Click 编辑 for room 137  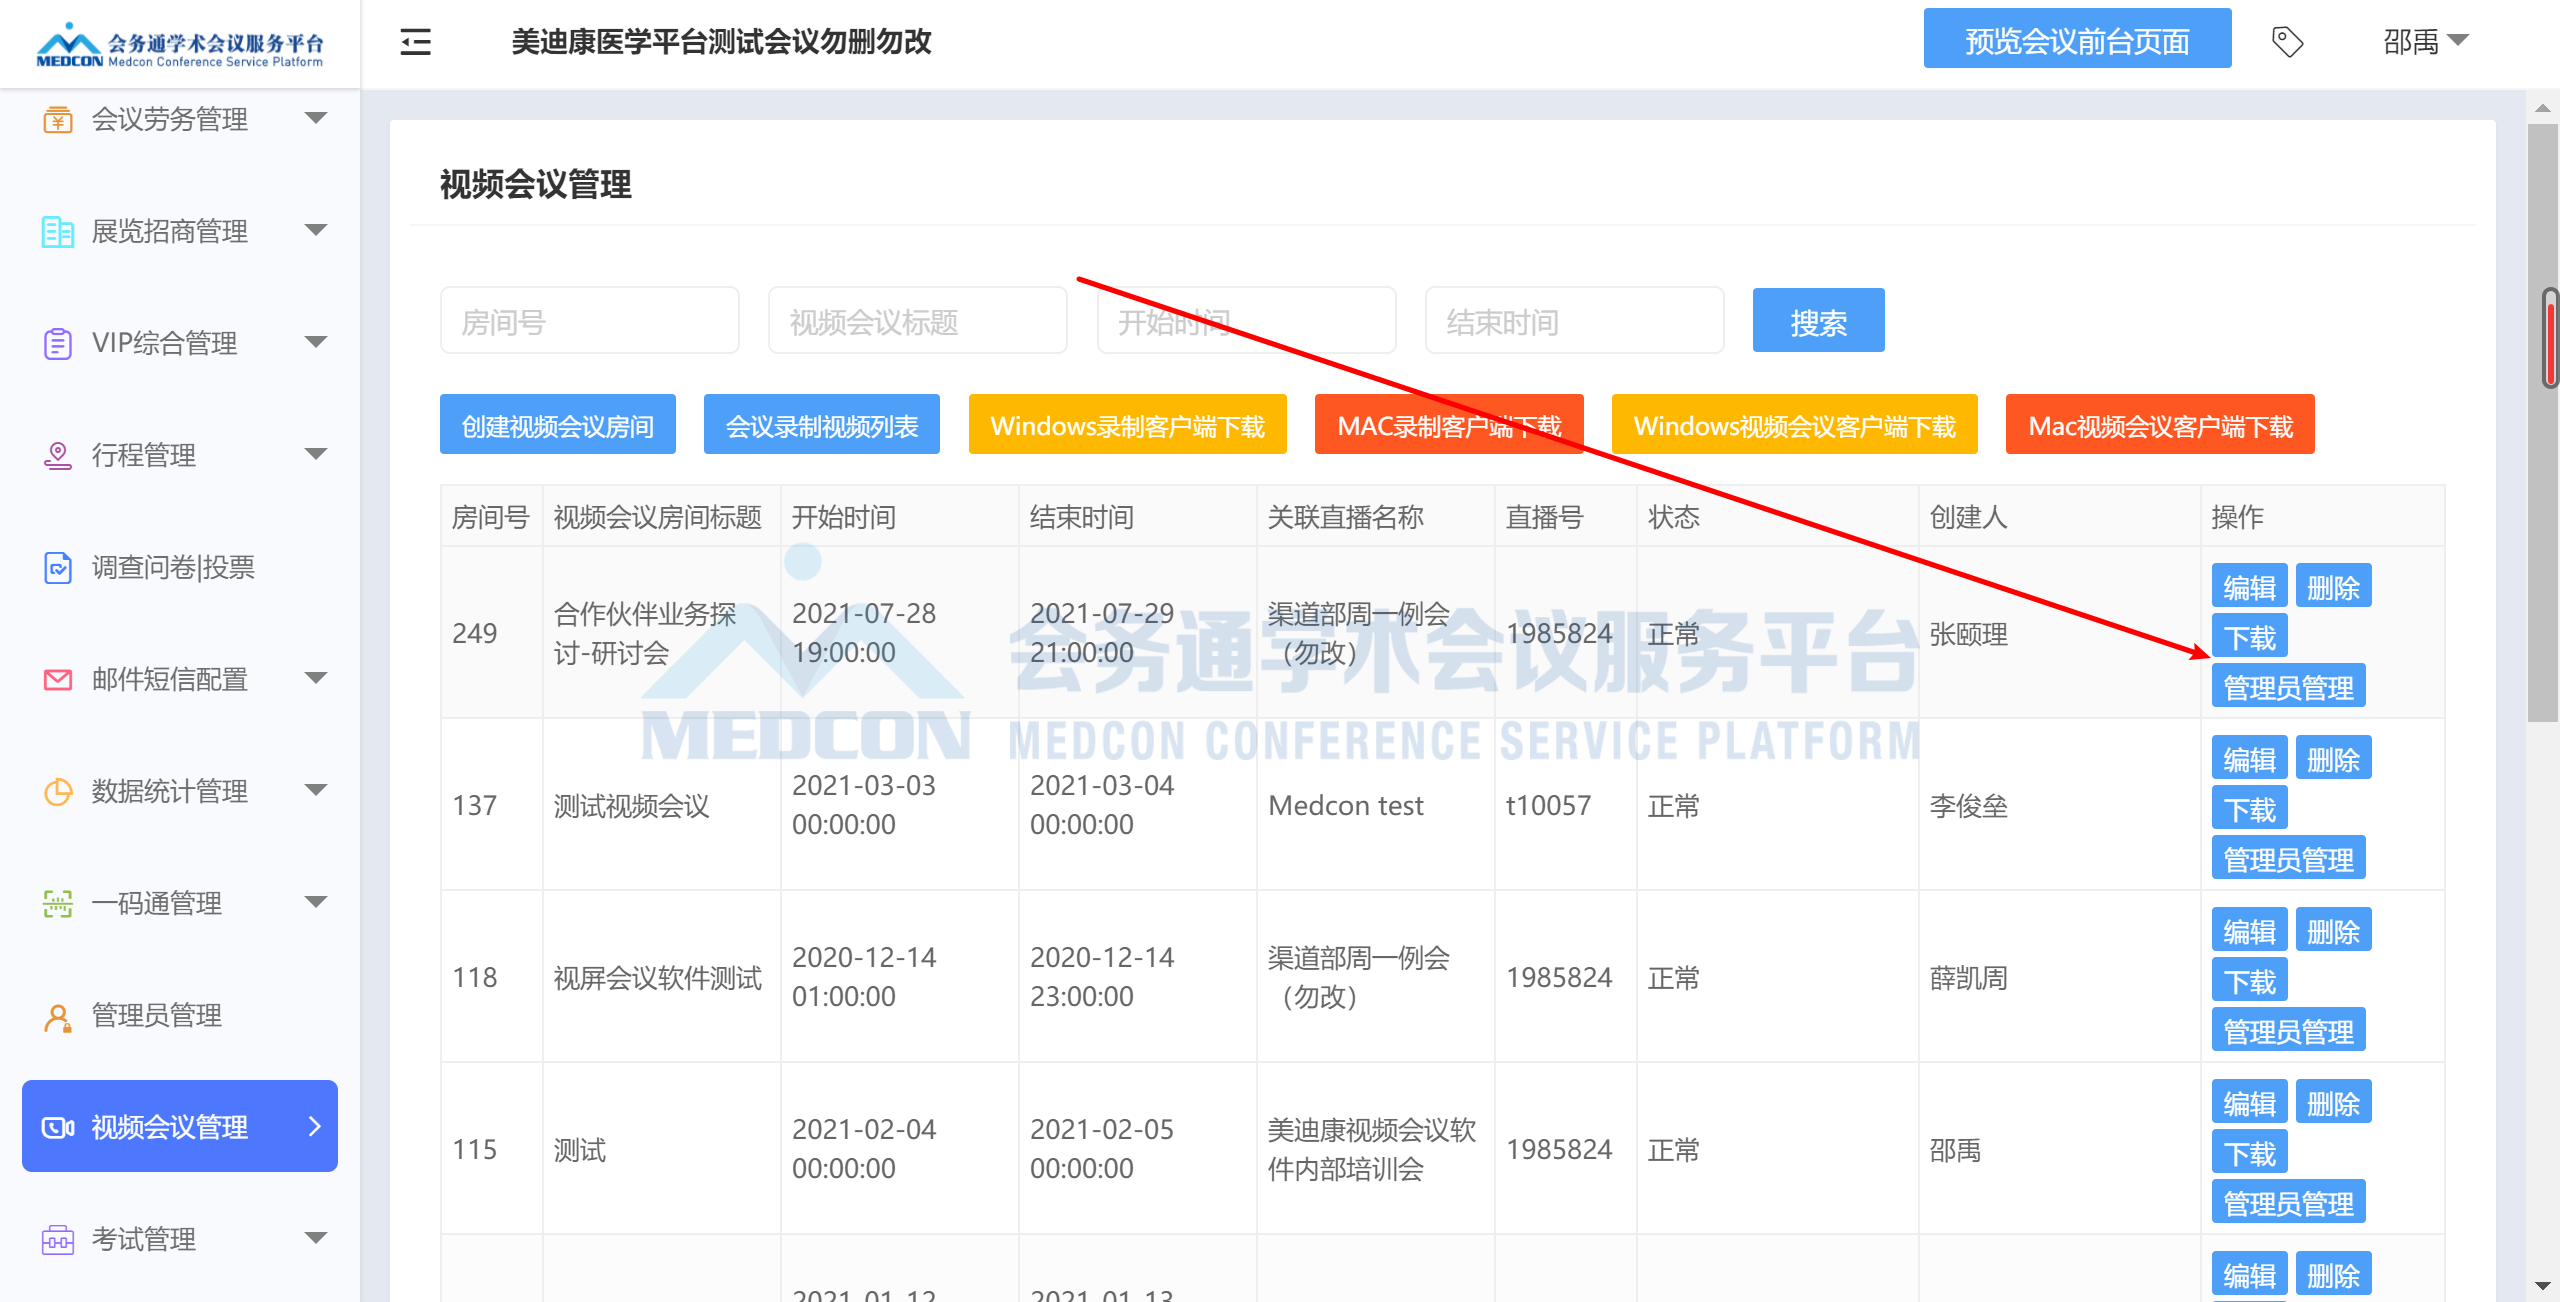2250,759
